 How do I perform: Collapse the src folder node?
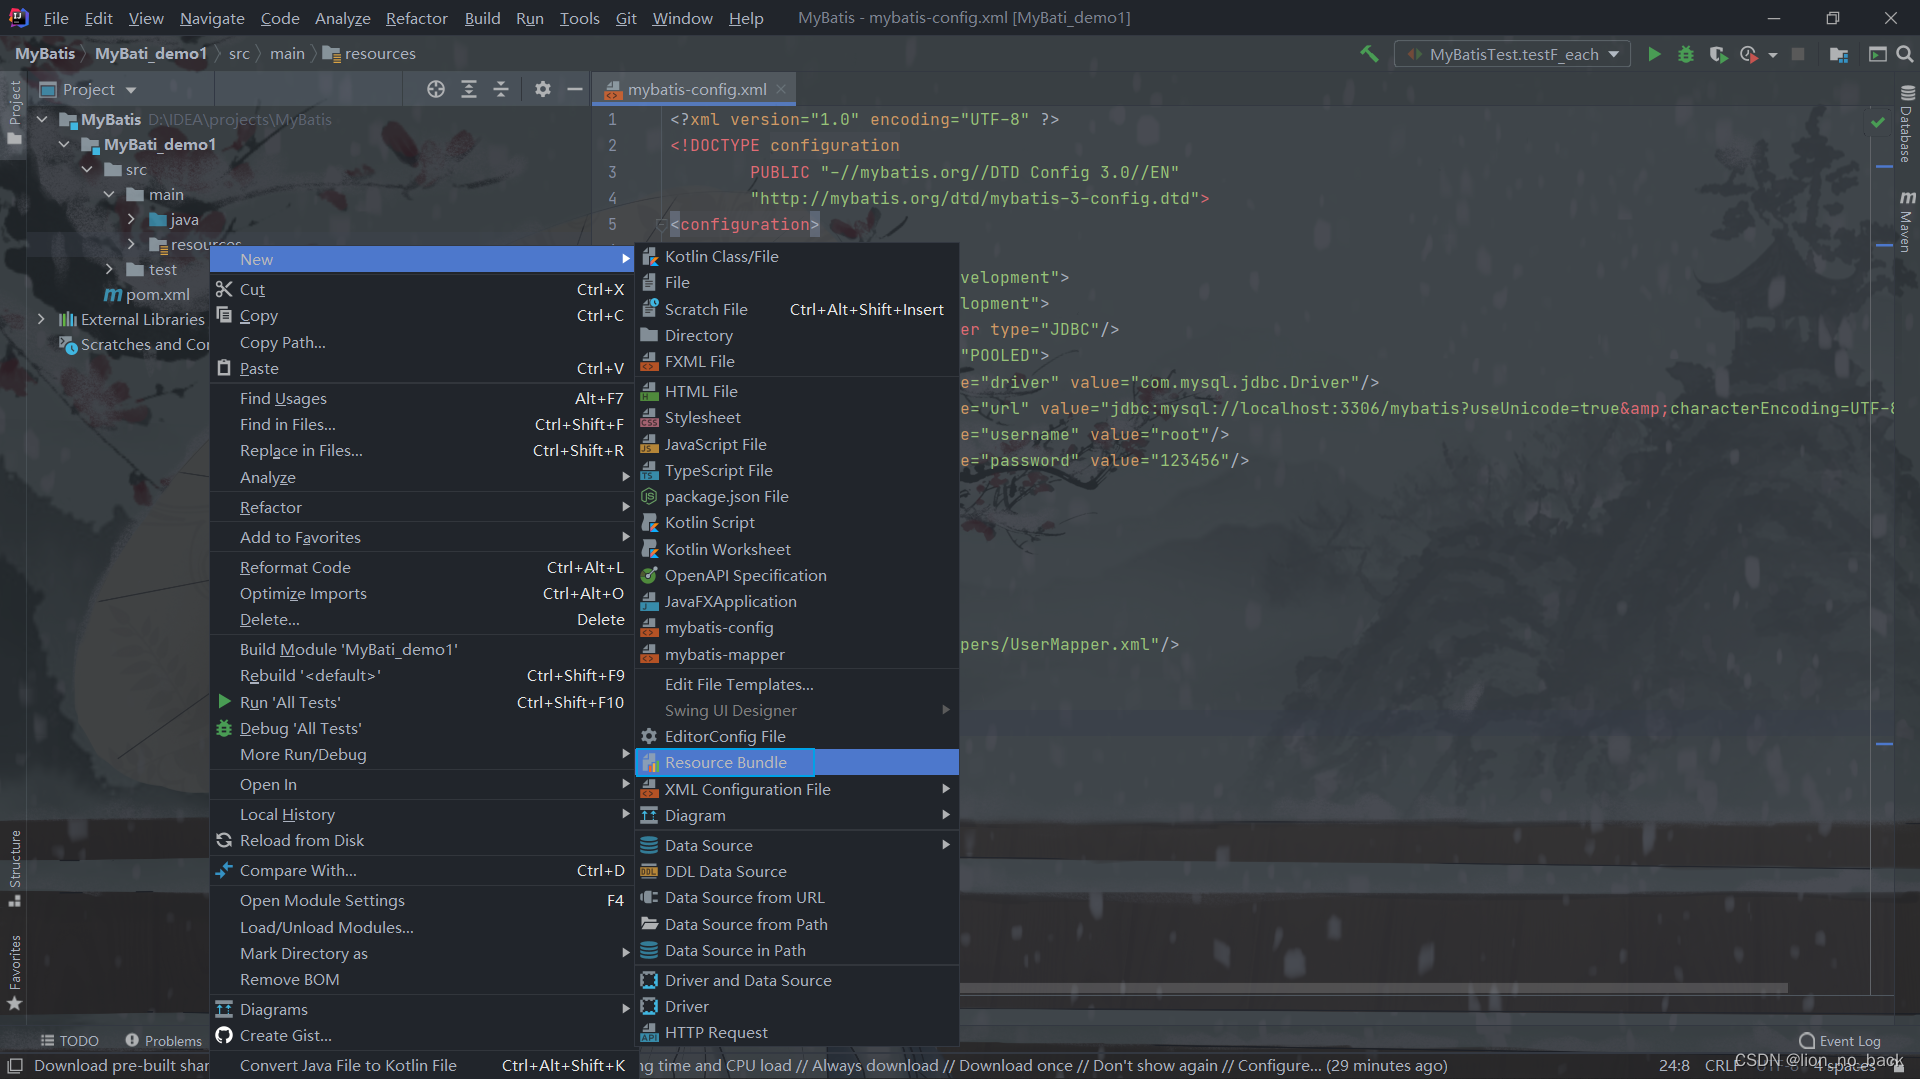pos(87,169)
